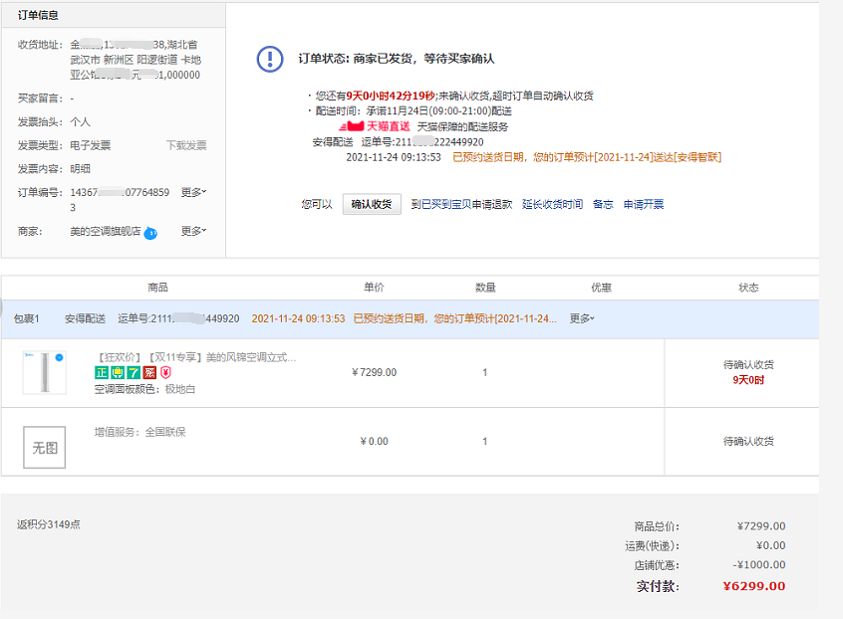The image size is (843, 619).
Task: Click the 商品总价 amount ¥7299.00
Action: tap(761, 526)
